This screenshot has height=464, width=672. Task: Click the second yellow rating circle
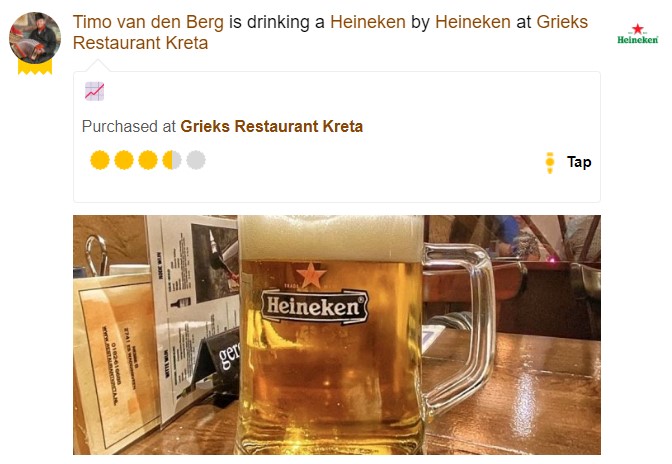click(x=124, y=160)
